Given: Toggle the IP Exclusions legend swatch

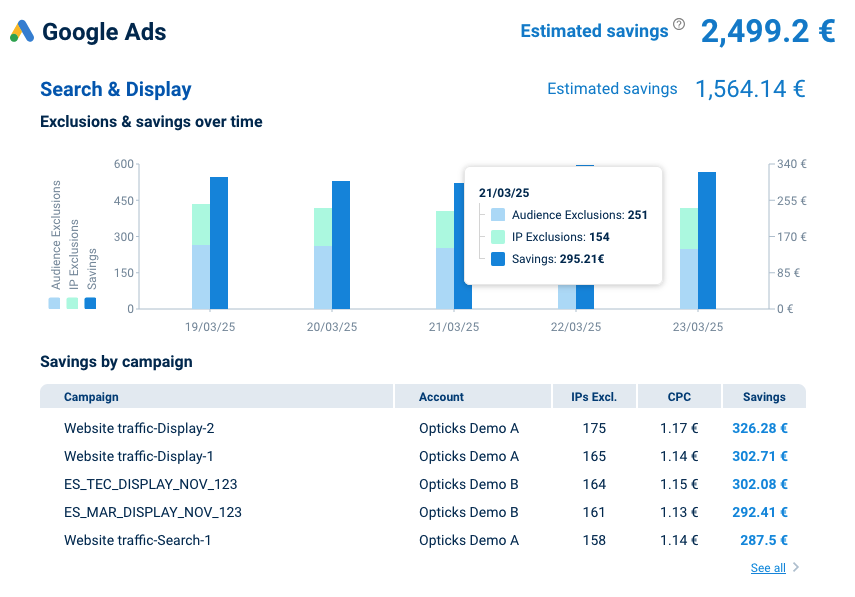Looking at the screenshot, I should click(72, 303).
